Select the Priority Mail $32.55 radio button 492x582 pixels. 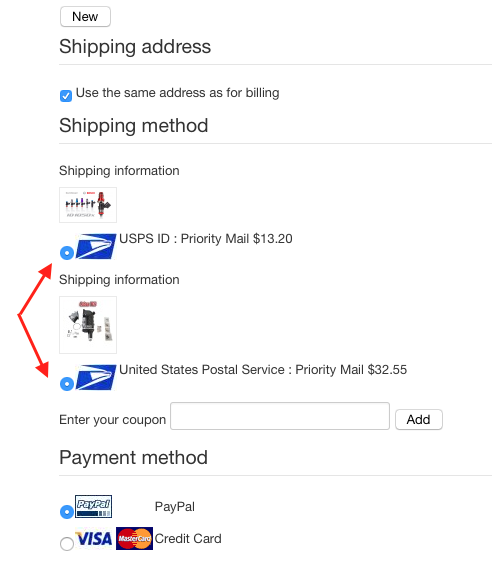pyautogui.click(x=67, y=384)
